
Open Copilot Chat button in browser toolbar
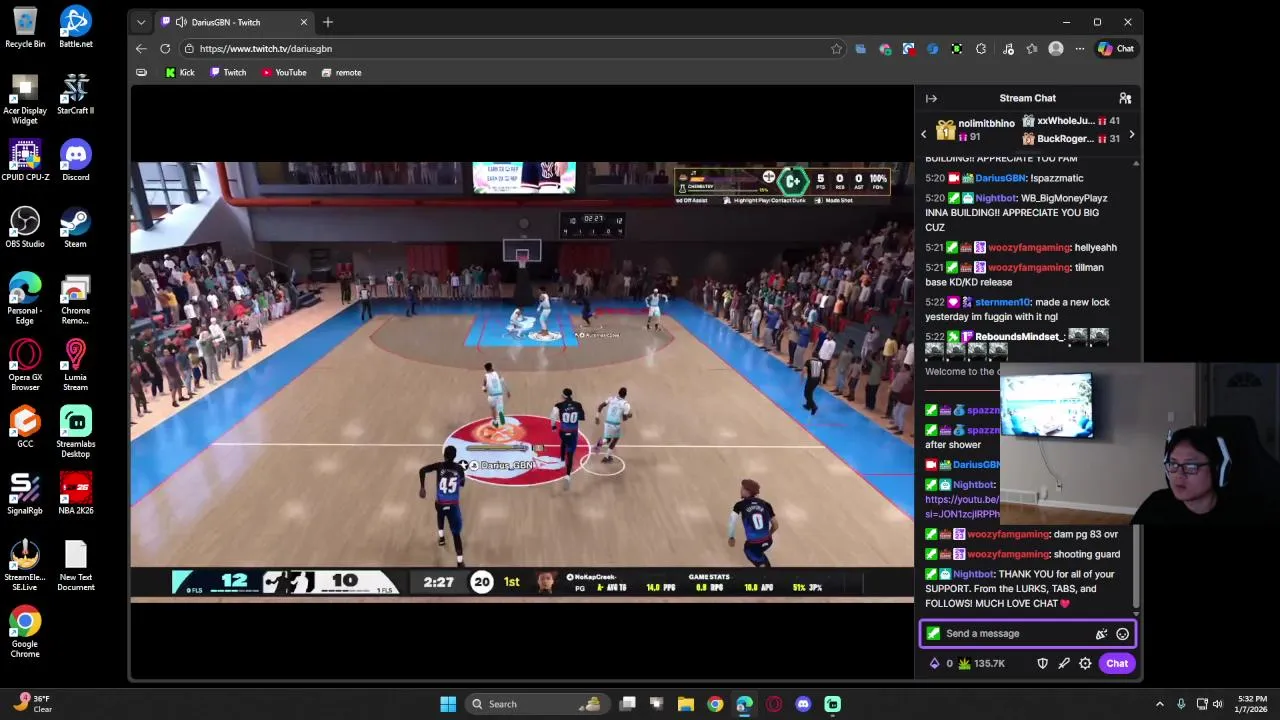click(x=1116, y=48)
